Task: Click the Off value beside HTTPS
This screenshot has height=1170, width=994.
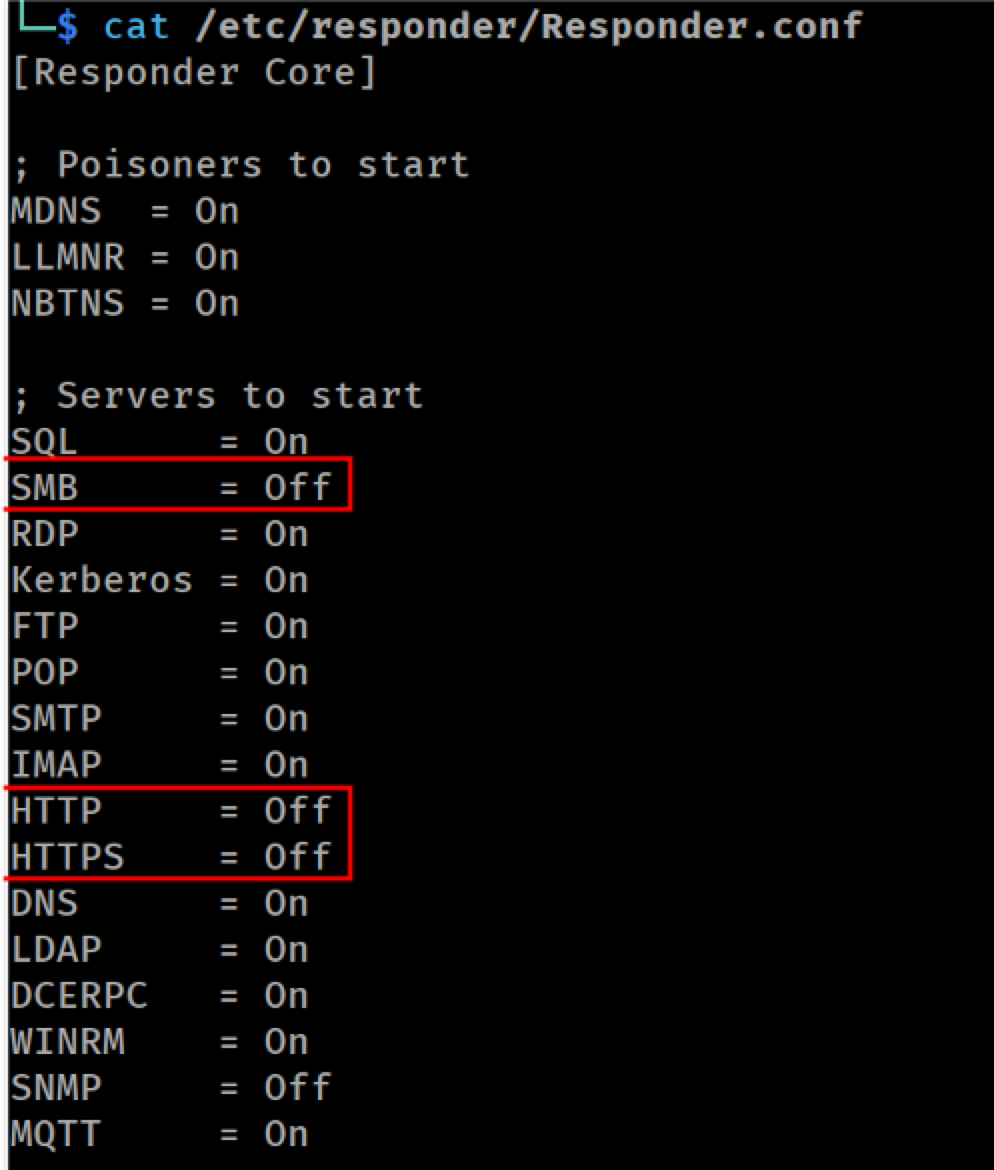Action: point(297,857)
